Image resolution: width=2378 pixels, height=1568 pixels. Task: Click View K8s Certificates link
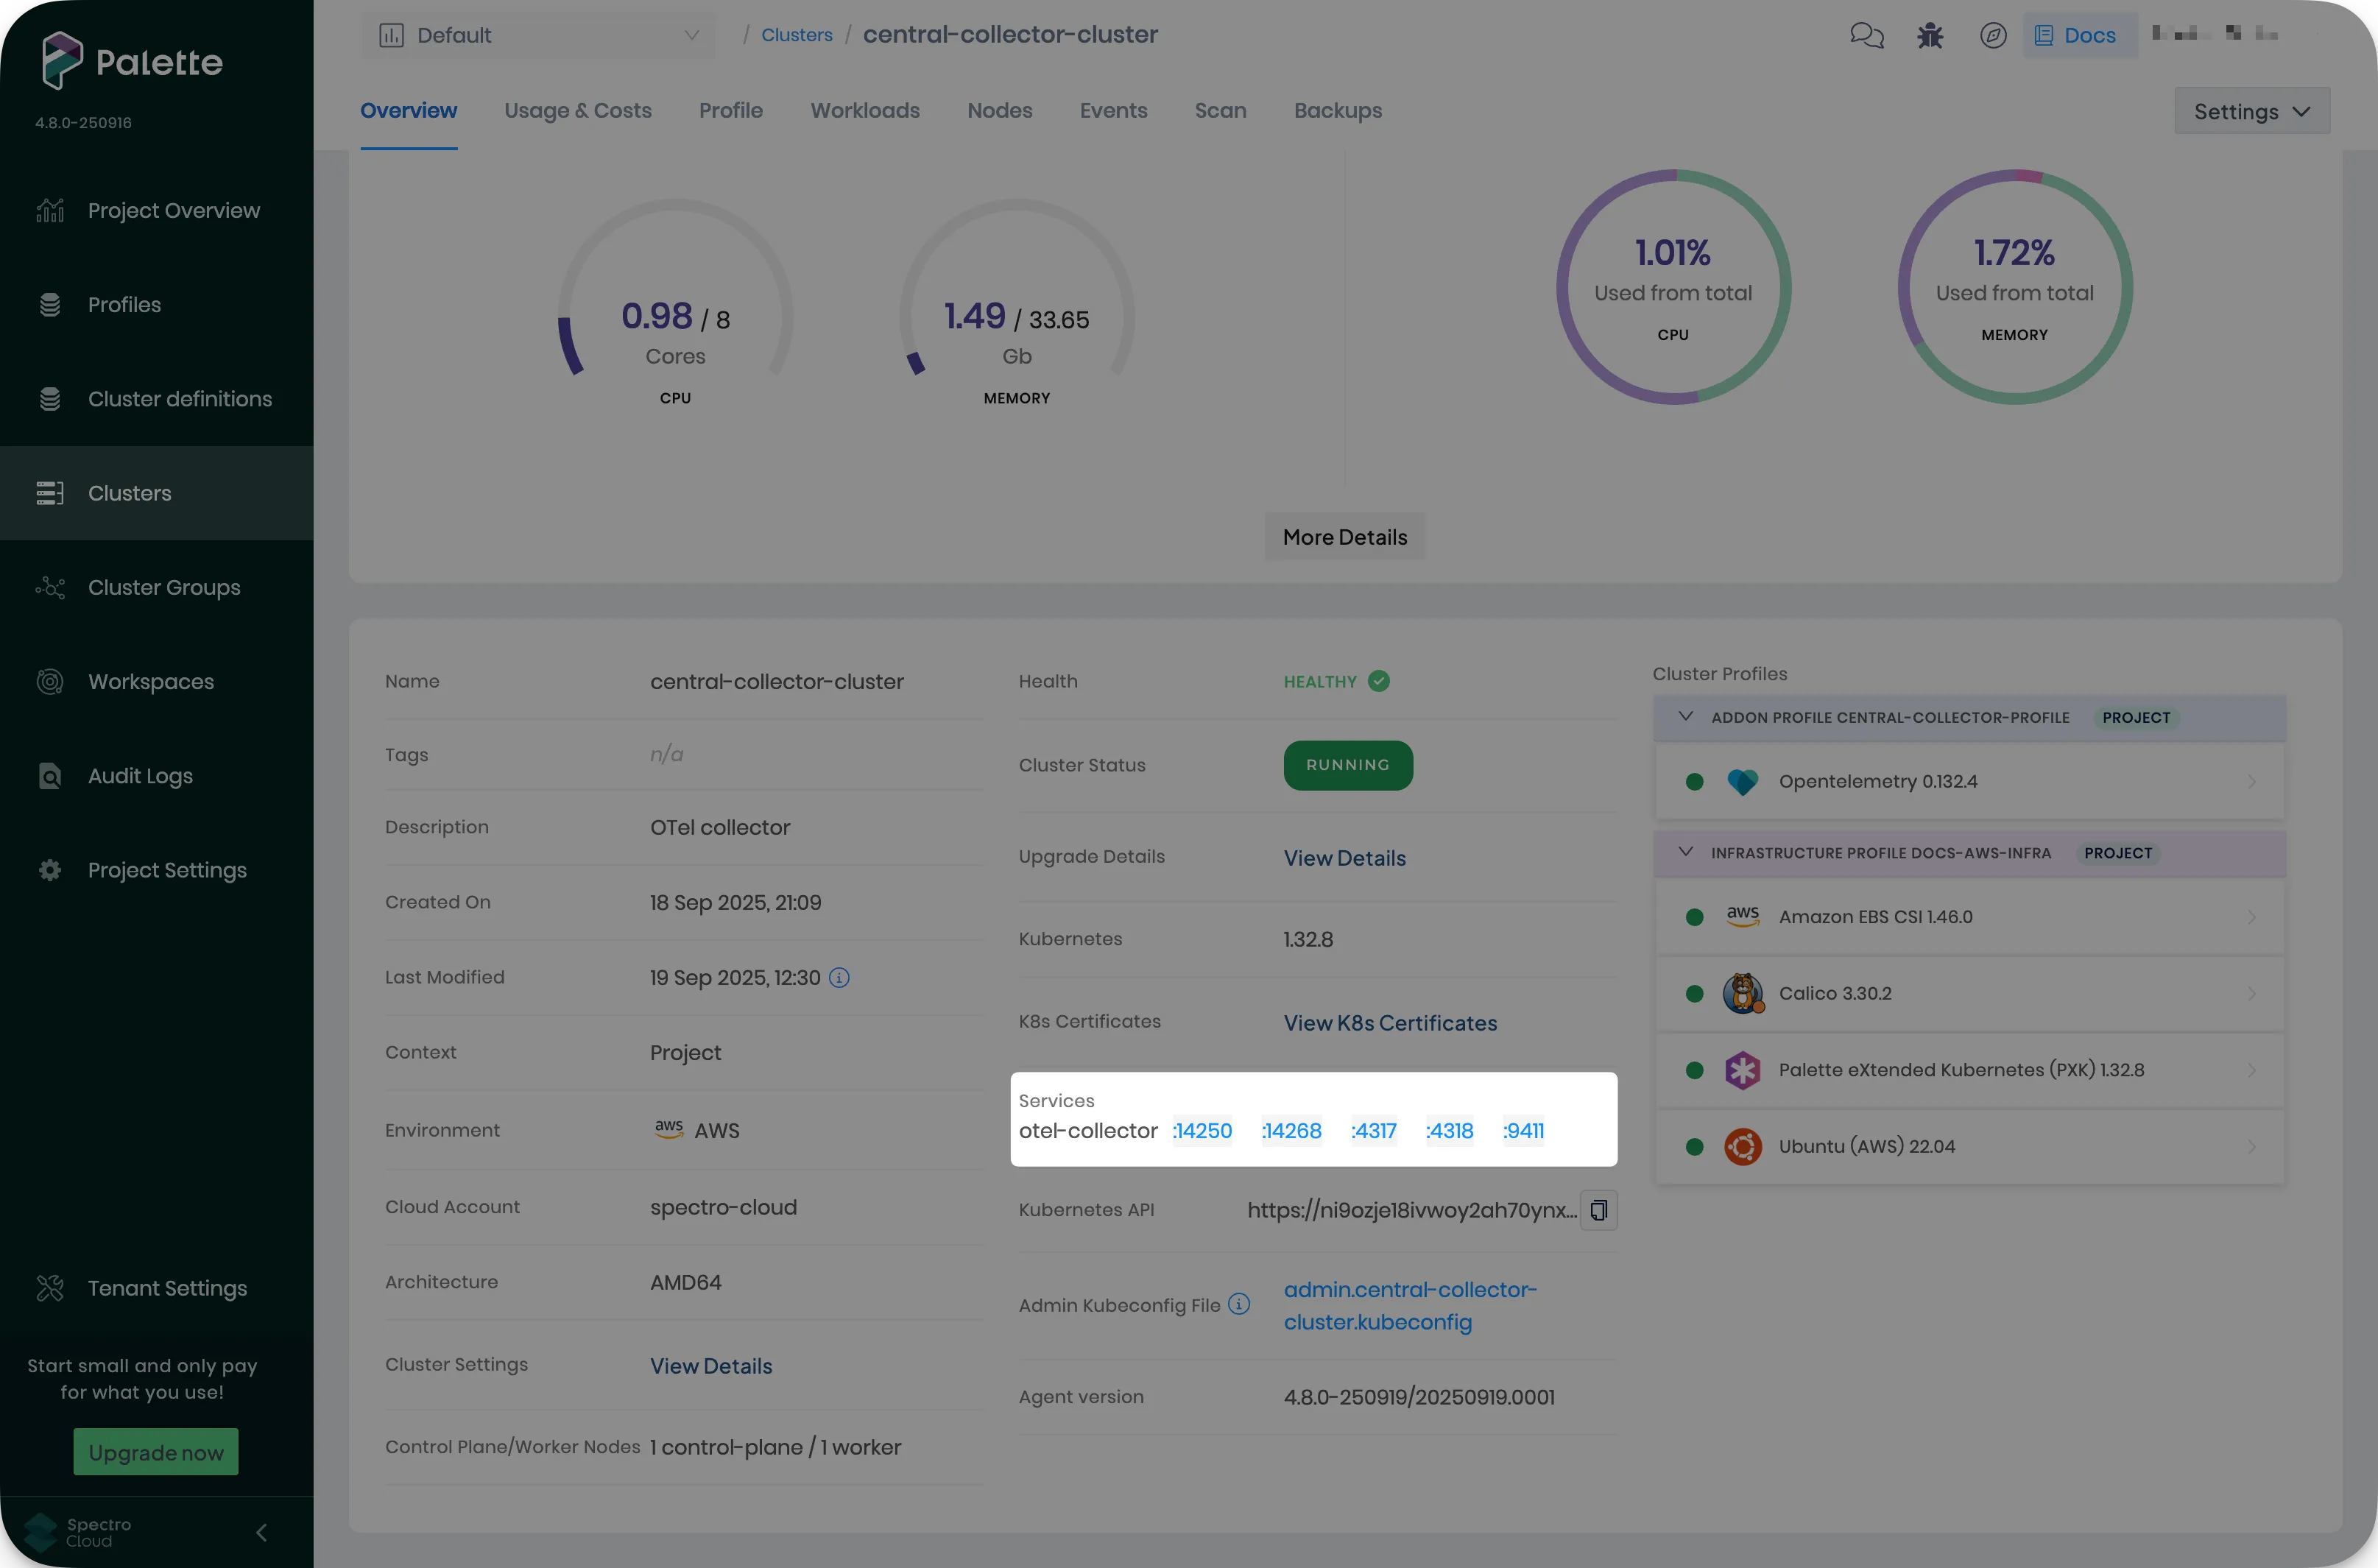tap(1389, 1023)
